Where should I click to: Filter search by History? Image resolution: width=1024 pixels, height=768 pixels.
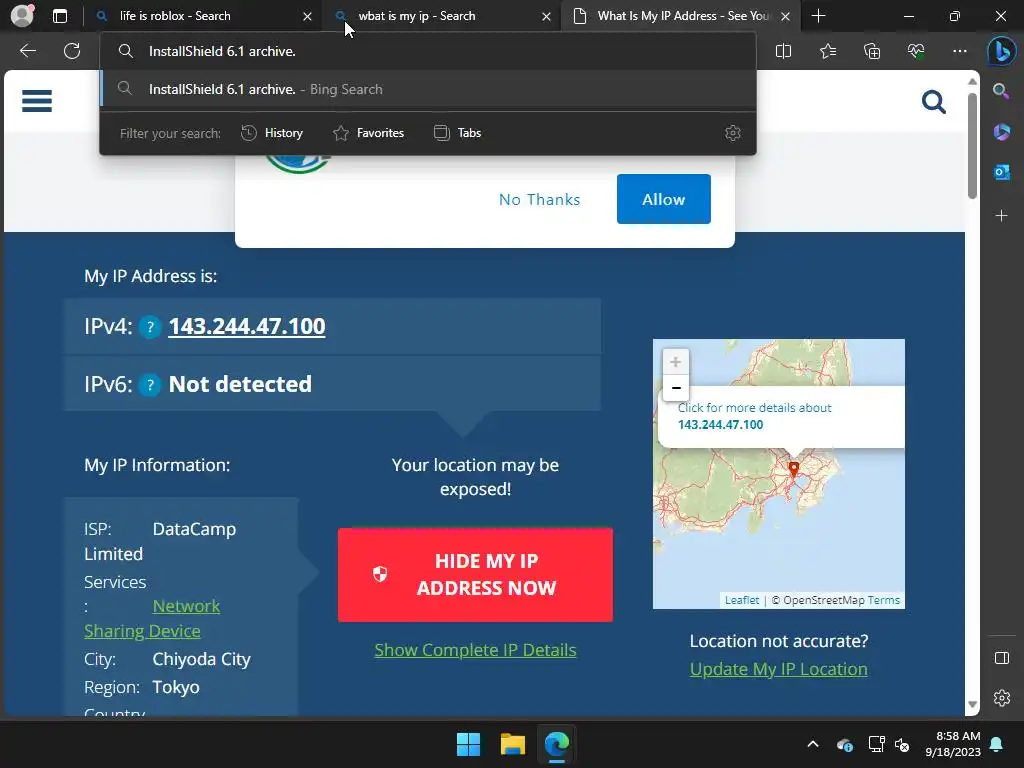272,133
